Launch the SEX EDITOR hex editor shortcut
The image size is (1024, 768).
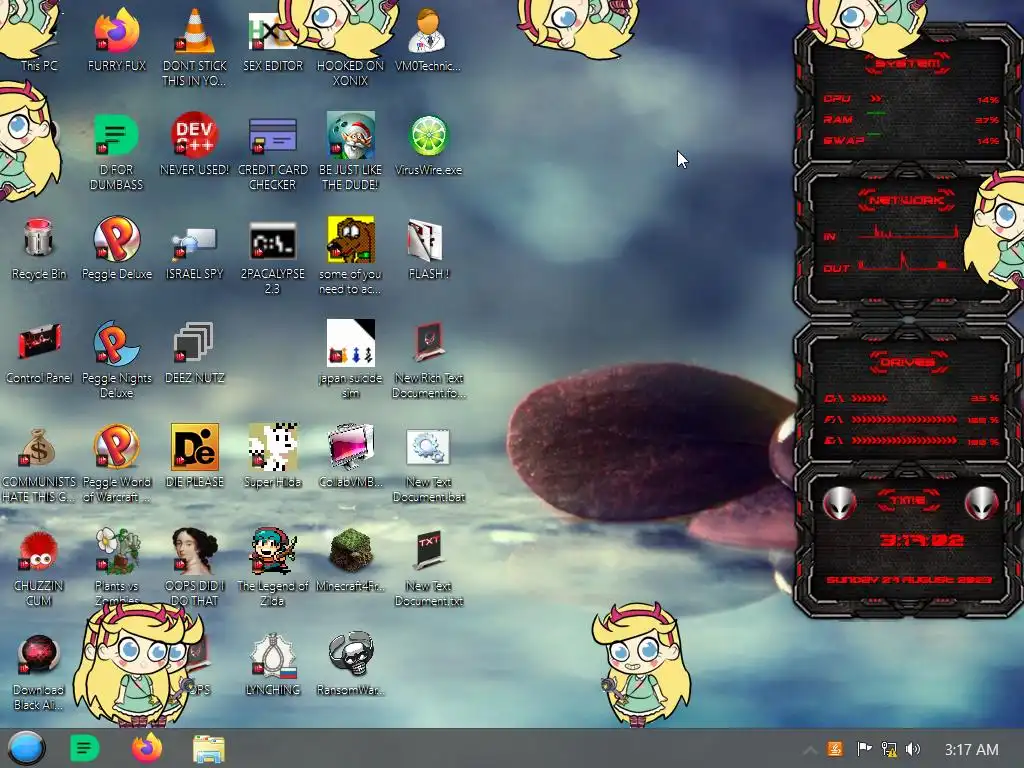pos(272,31)
